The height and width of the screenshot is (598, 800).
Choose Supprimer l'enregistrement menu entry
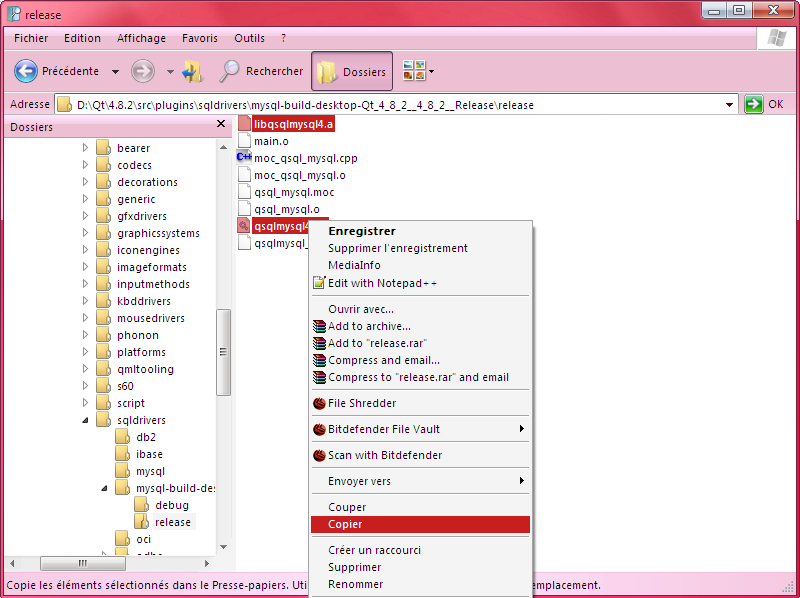point(397,248)
